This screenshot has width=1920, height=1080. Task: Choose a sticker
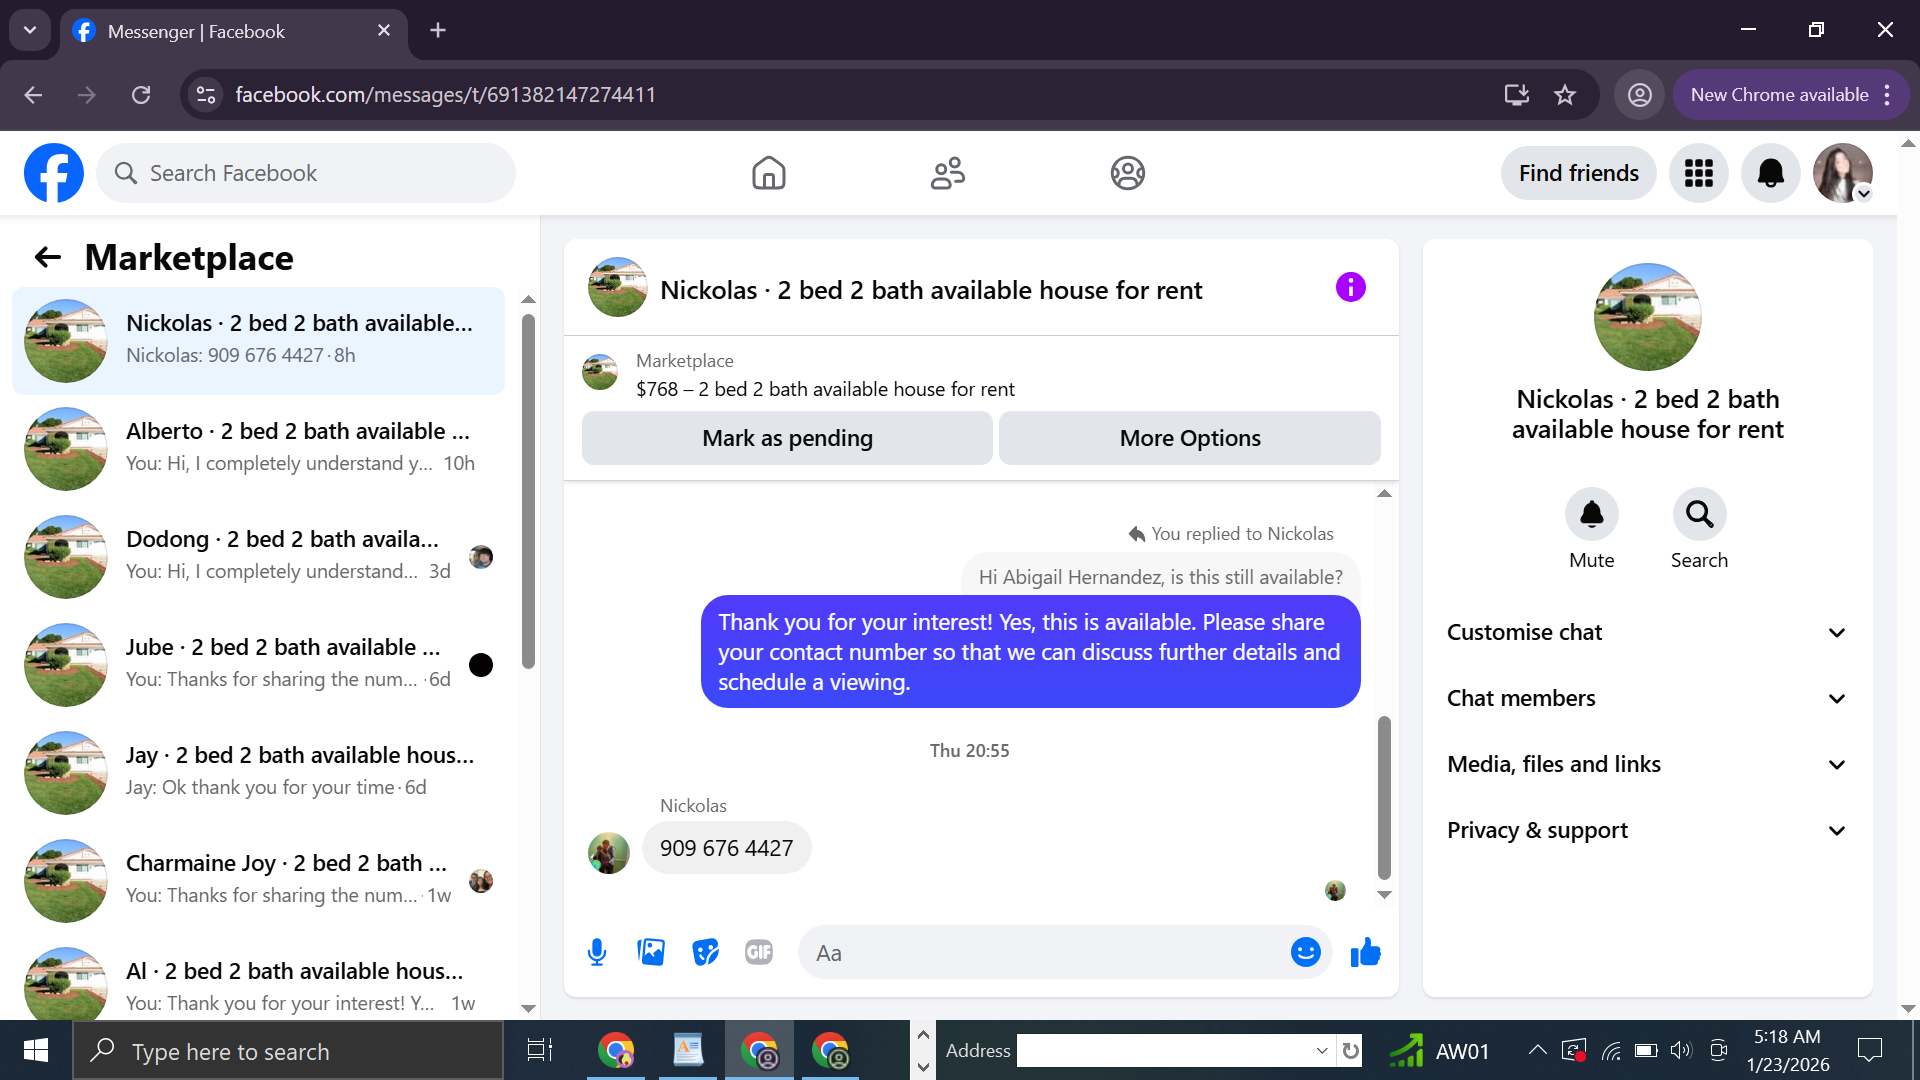[705, 952]
